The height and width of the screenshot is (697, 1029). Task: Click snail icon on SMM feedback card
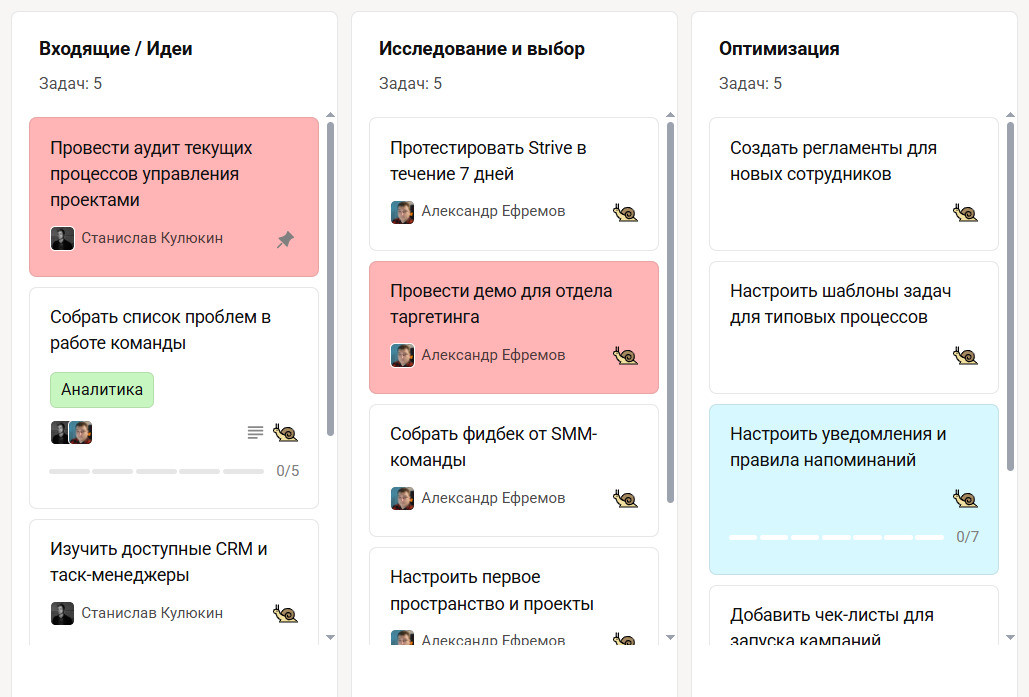tap(625, 498)
